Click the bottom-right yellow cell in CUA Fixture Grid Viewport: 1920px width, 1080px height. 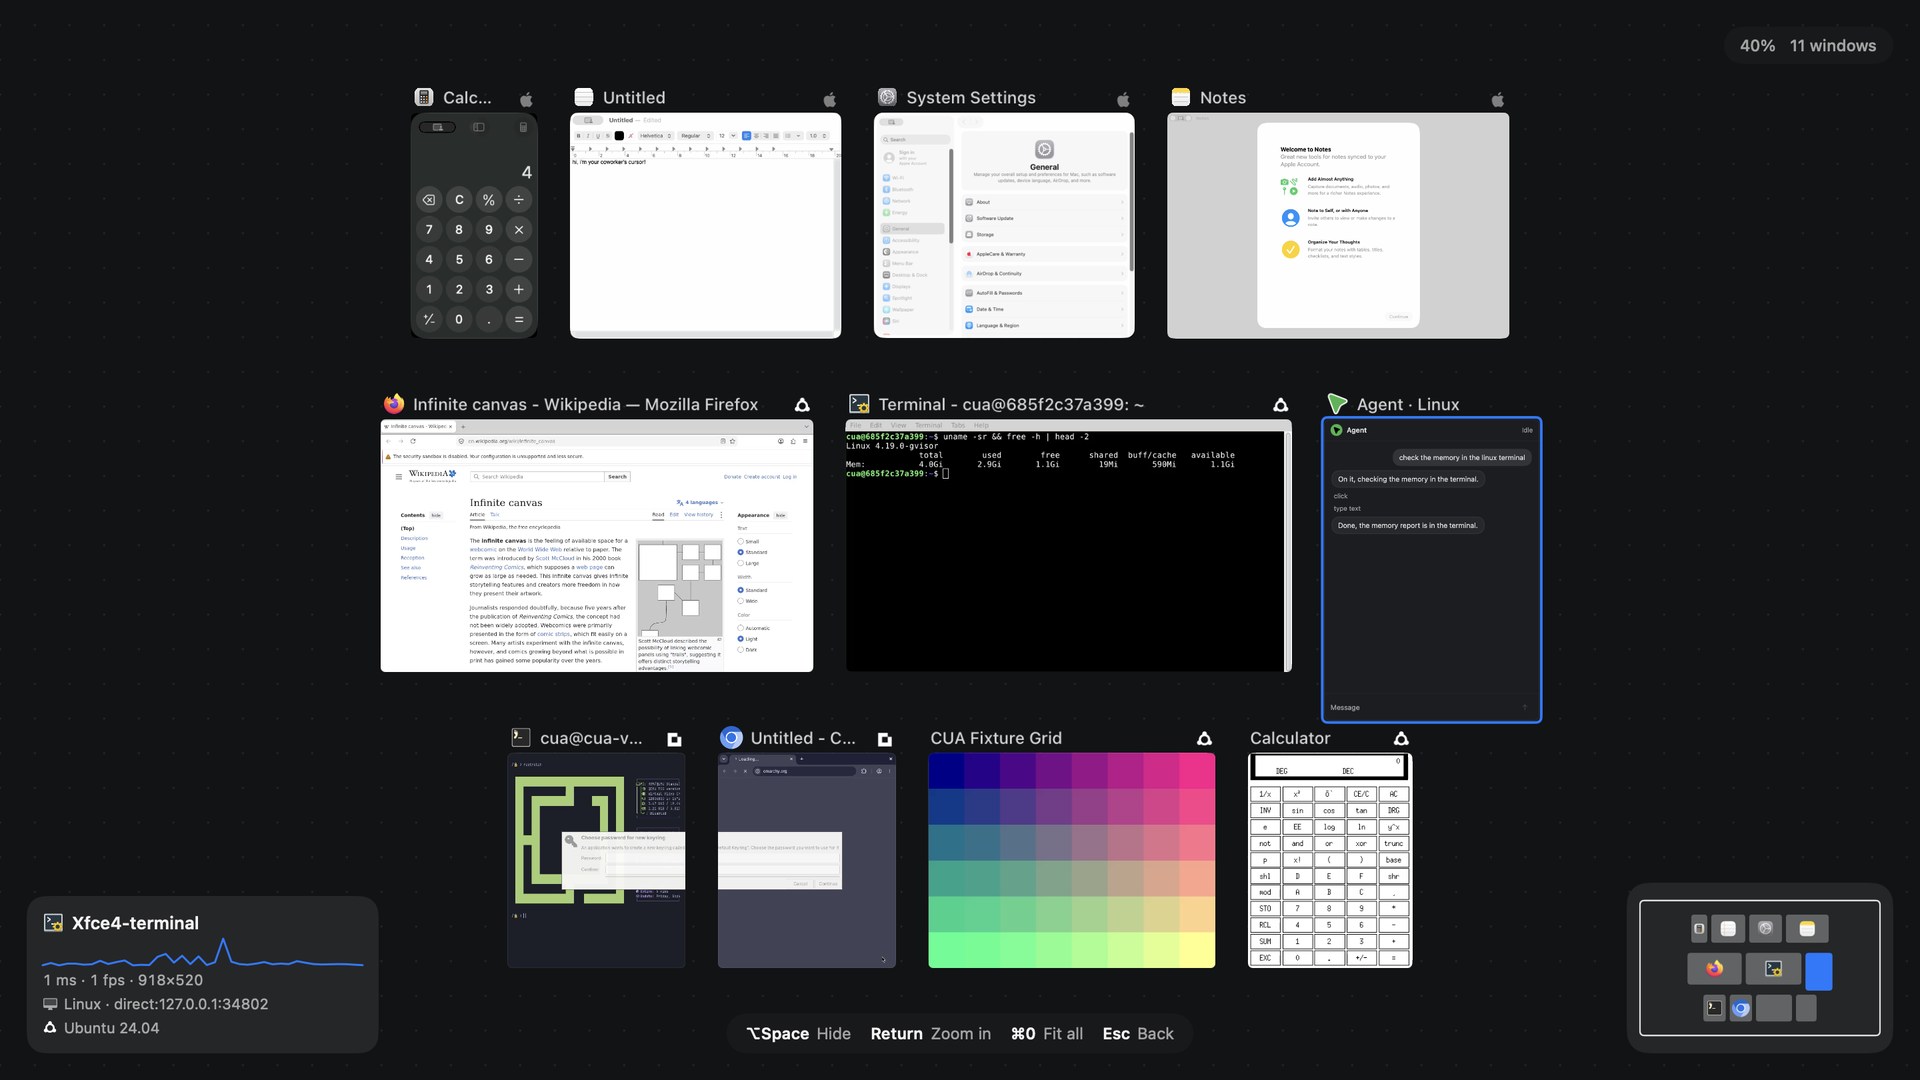click(x=1197, y=950)
